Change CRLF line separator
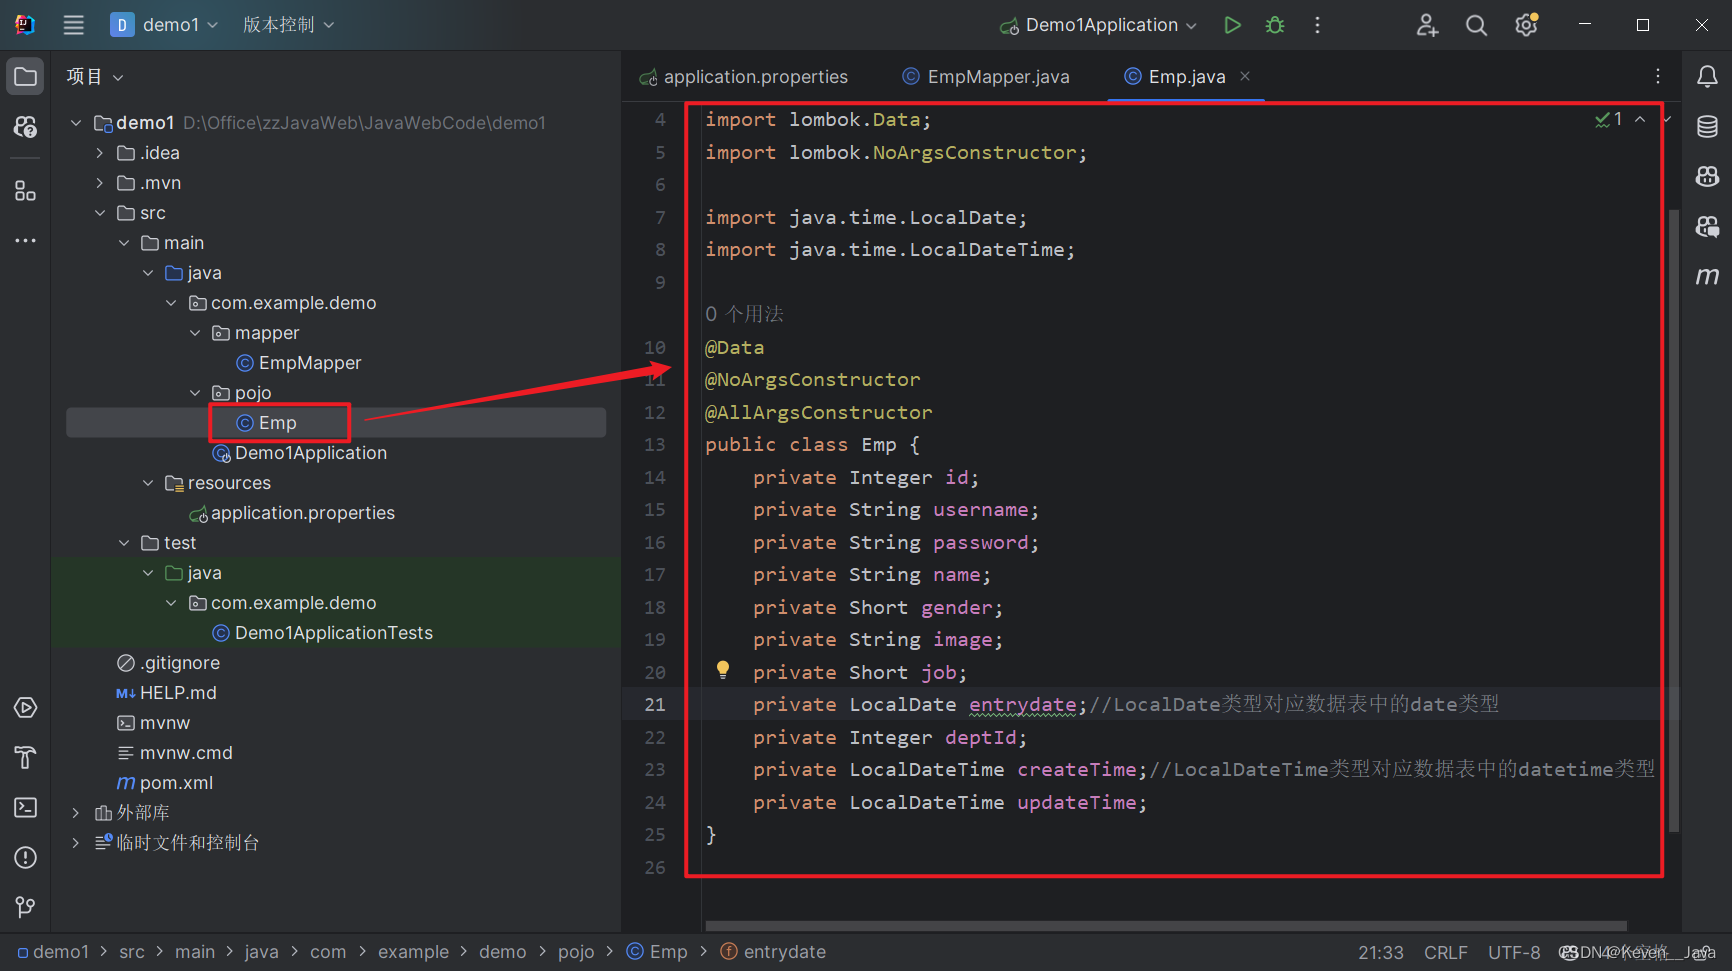This screenshot has width=1732, height=971. tap(1446, 952)
